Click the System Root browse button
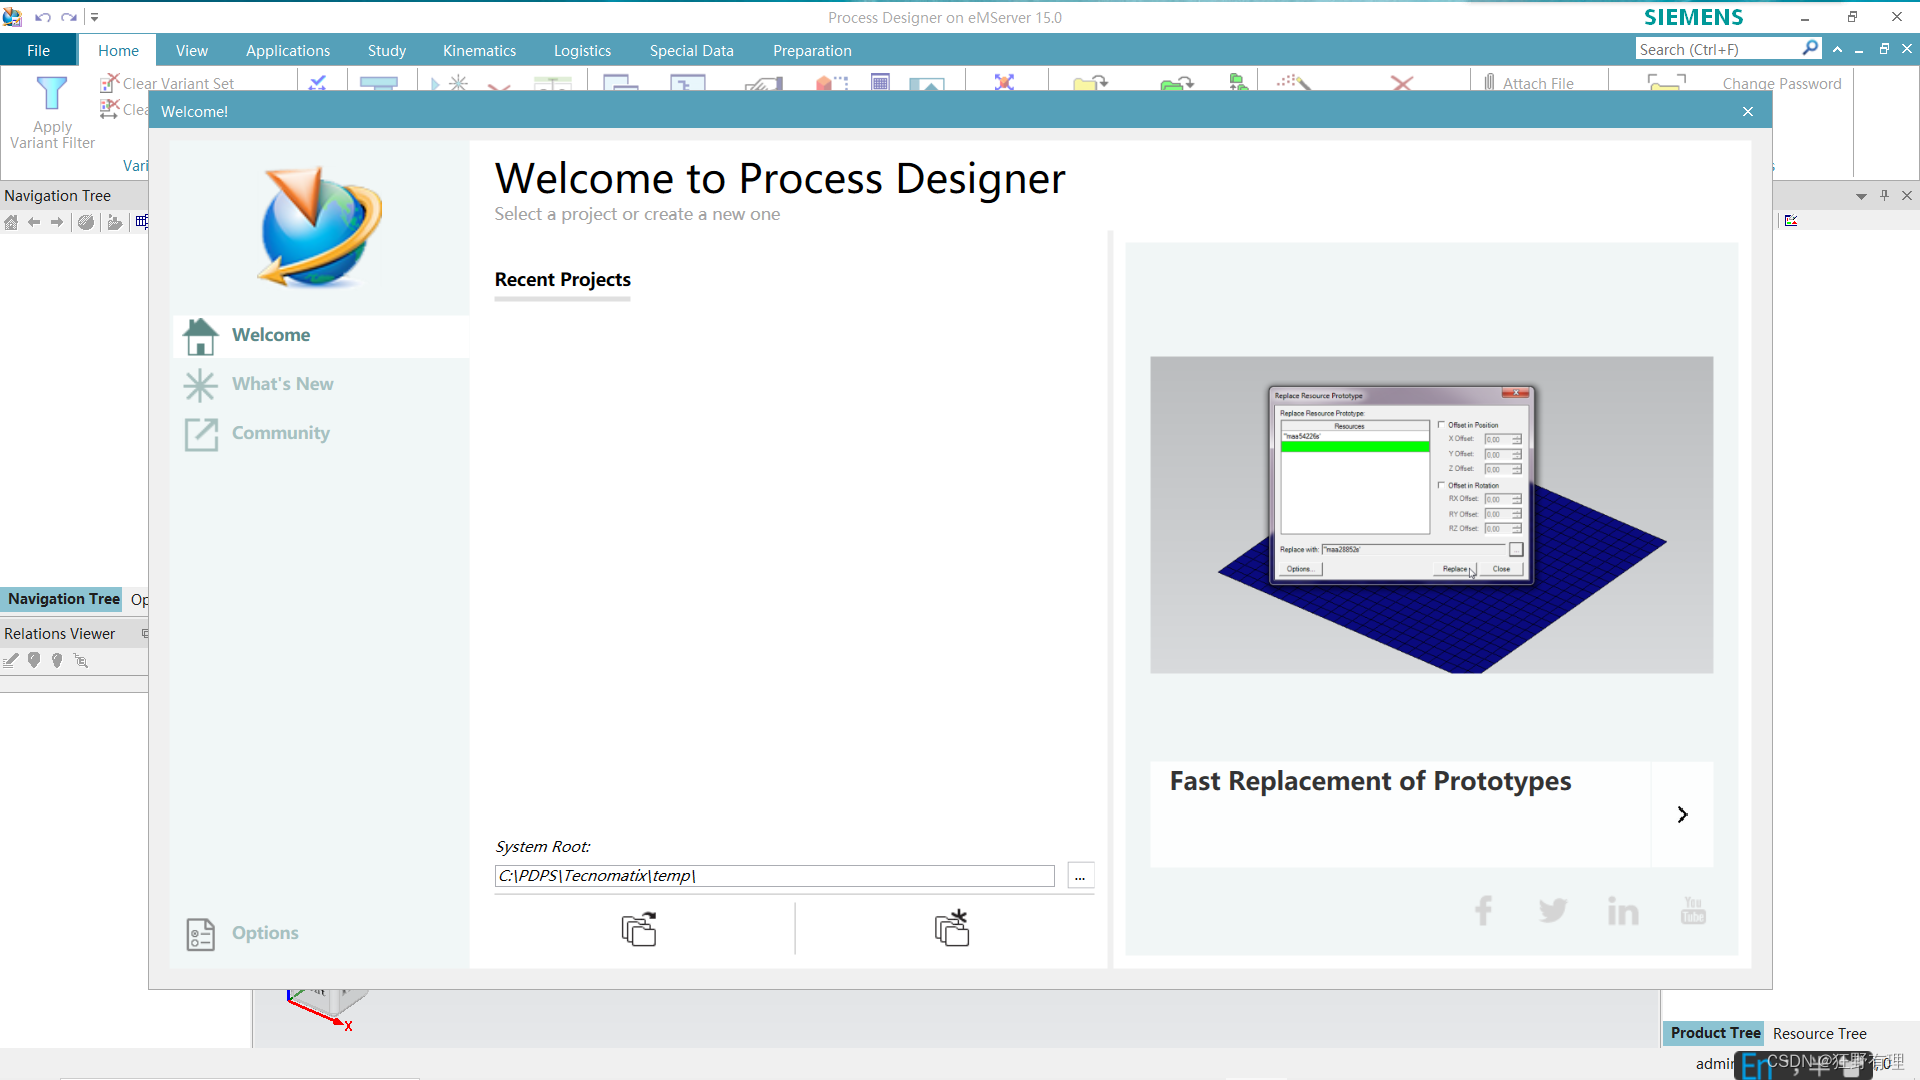Viewport: 1920px width, 1080px height. [x=1080, y=876]
